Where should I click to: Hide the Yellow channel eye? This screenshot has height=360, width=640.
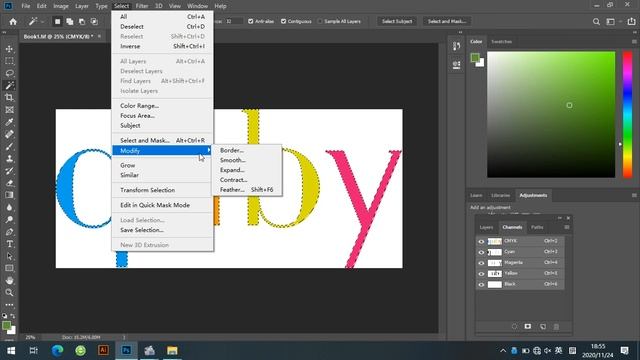coord(481,274)
